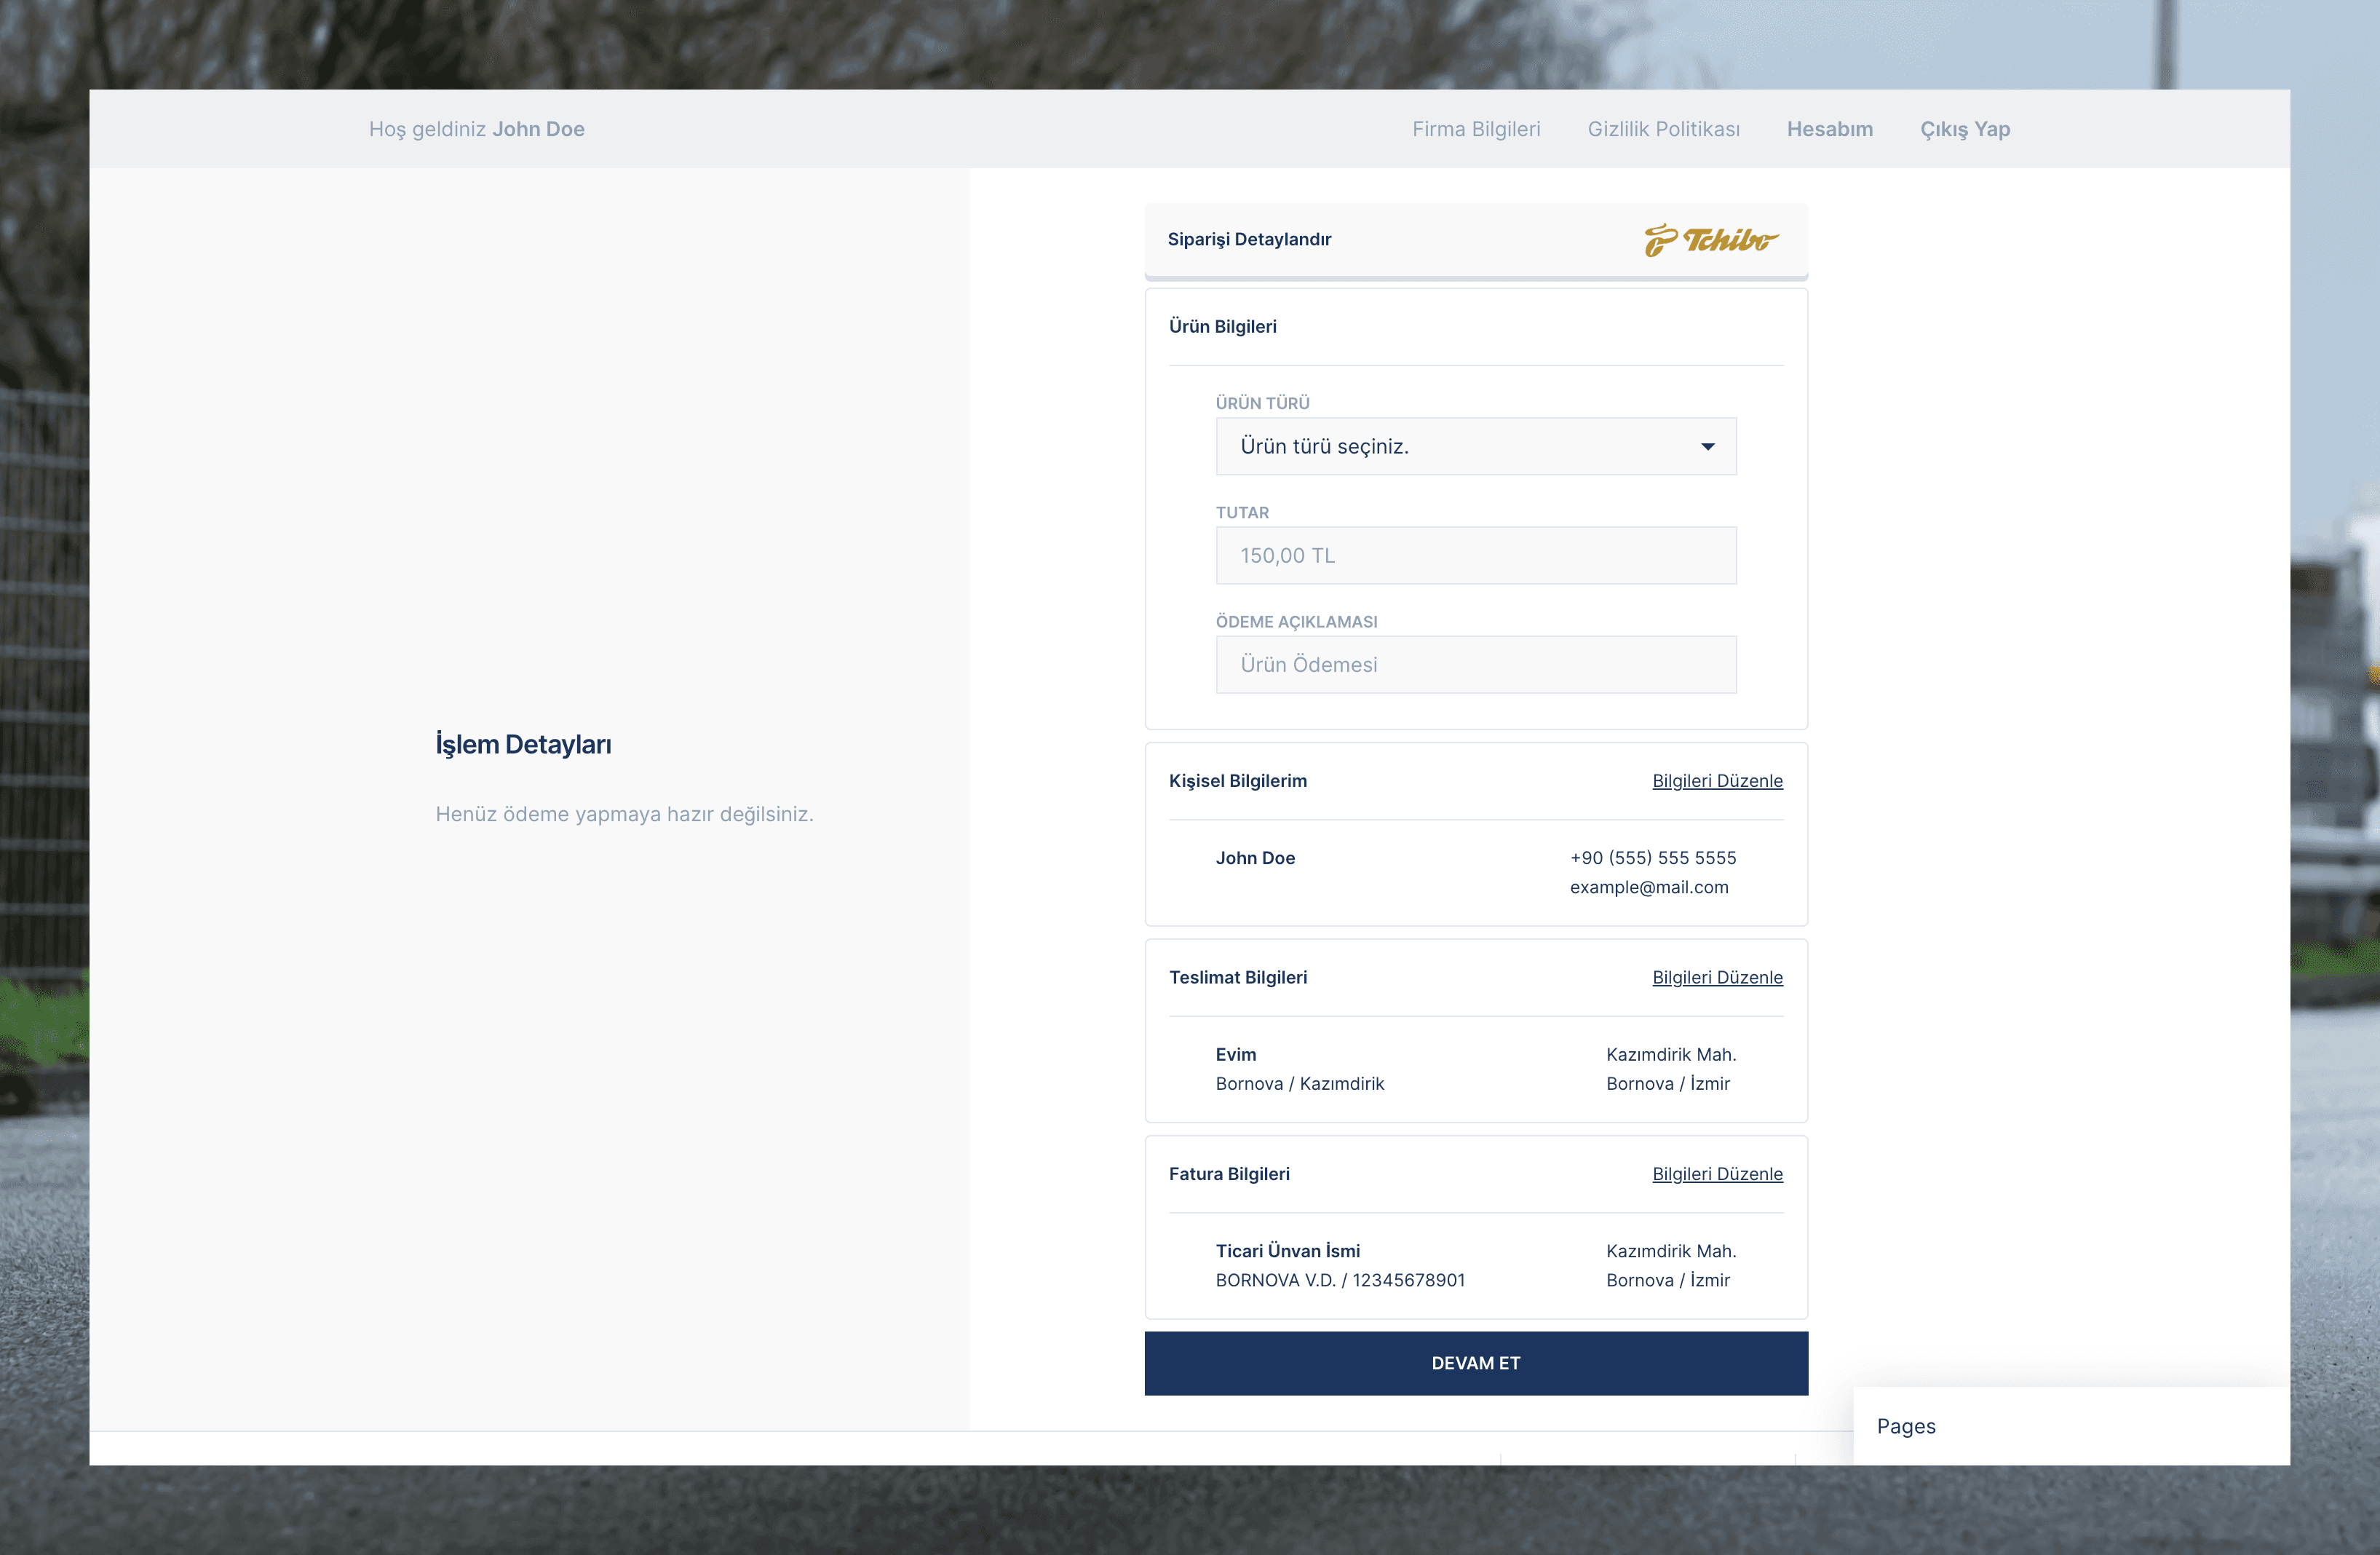Click Çıkış Yap to log out
This screenshot has width=2380, height=1555.
1964,129
